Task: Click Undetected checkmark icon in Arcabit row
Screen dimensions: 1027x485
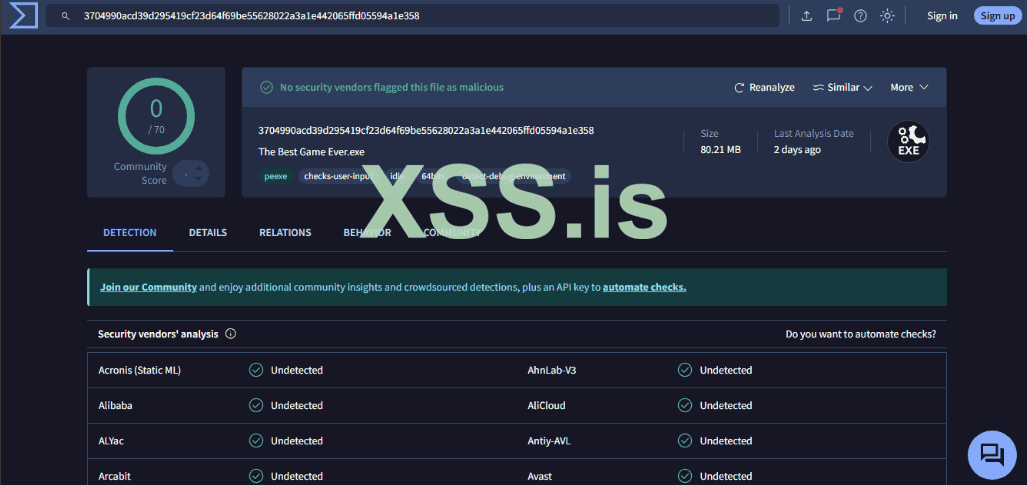Action: click(256, 476)
